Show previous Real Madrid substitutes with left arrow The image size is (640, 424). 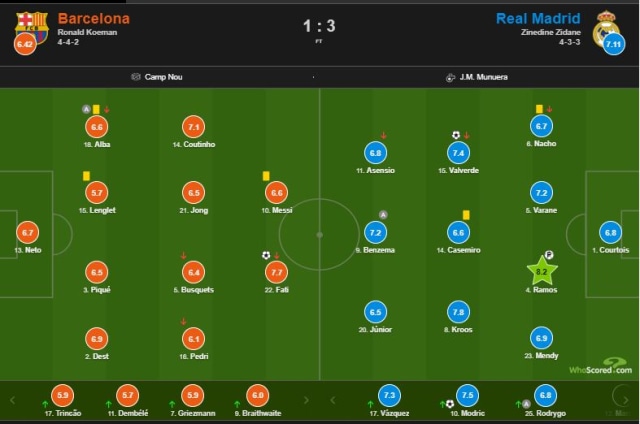(333, 400)
